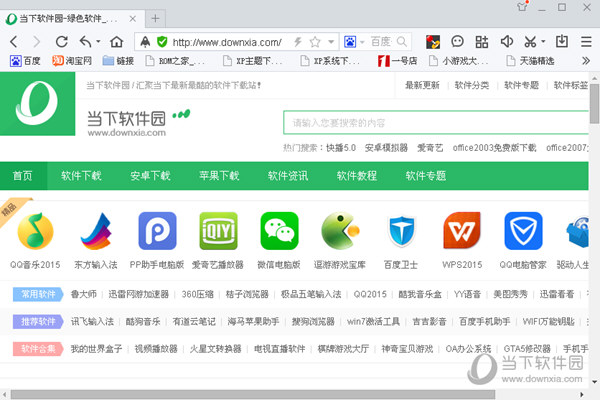Open the 一号店 bookmark
Viewport: 600px width, 400px height.
[x=398, y=60]
